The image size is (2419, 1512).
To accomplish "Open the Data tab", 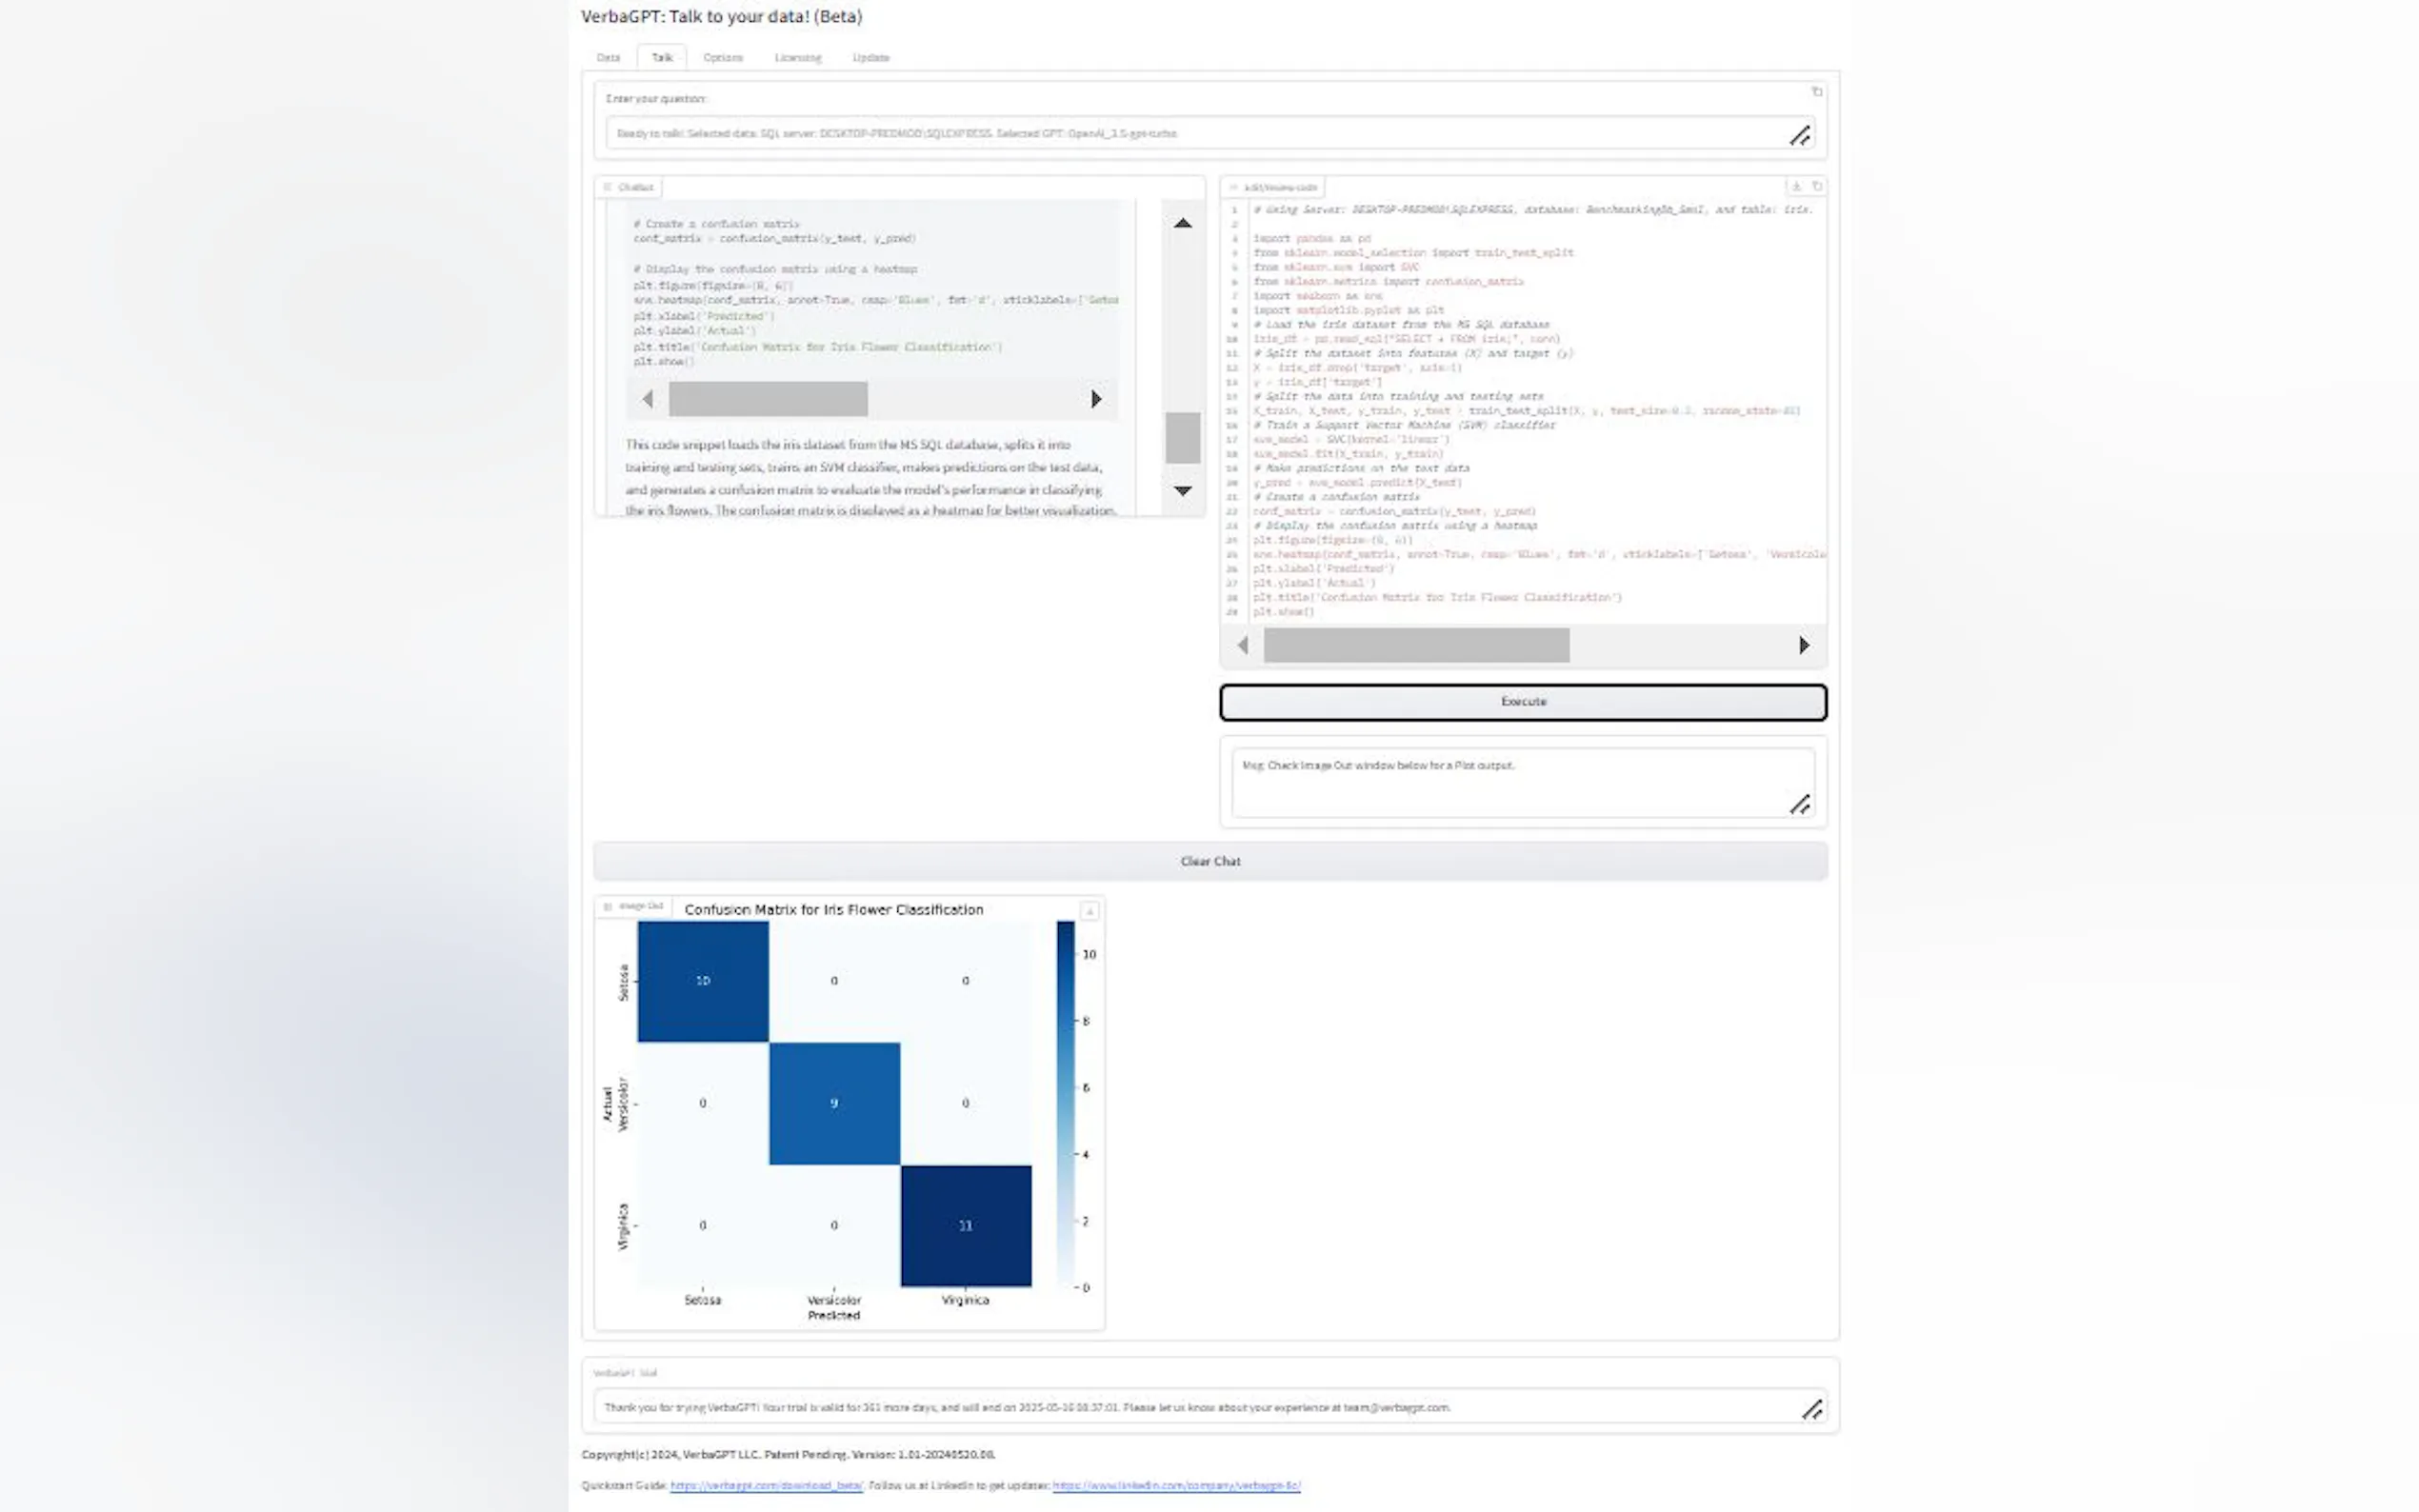I will point(608,58).
